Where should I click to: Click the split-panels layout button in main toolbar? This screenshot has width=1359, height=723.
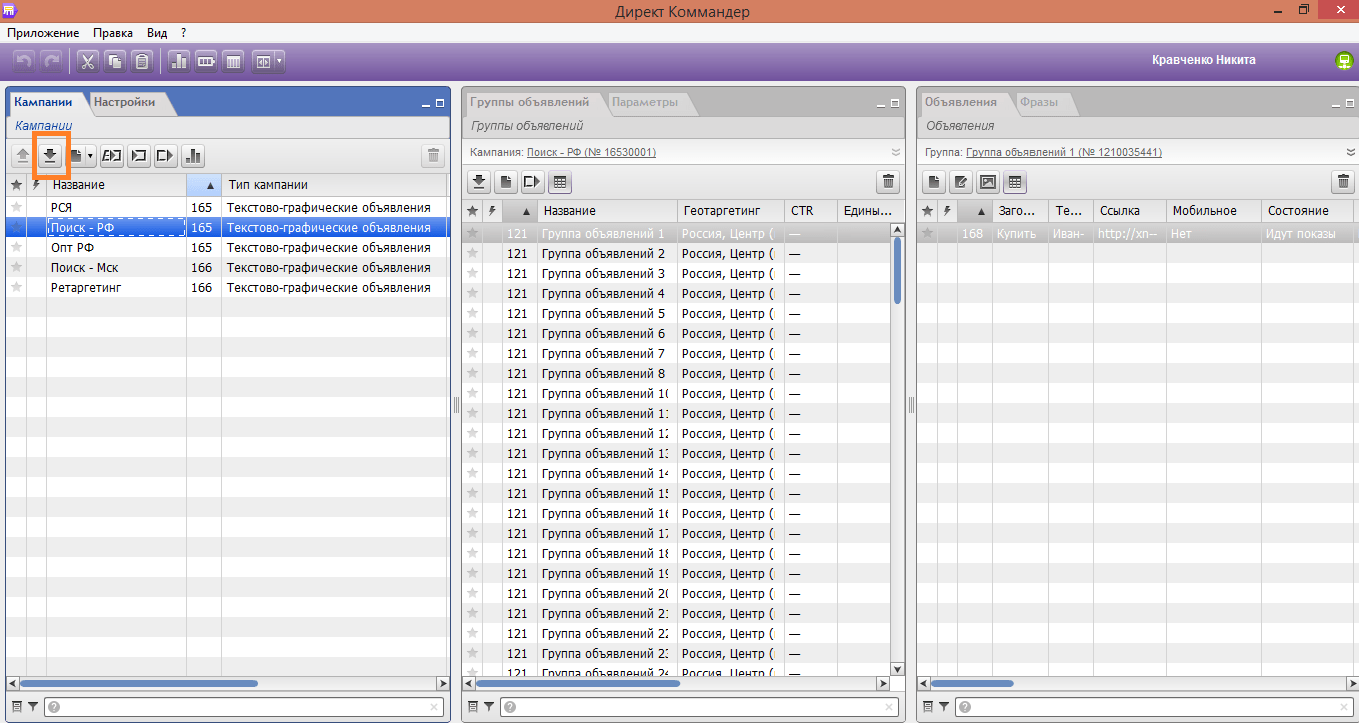[263, 62]
